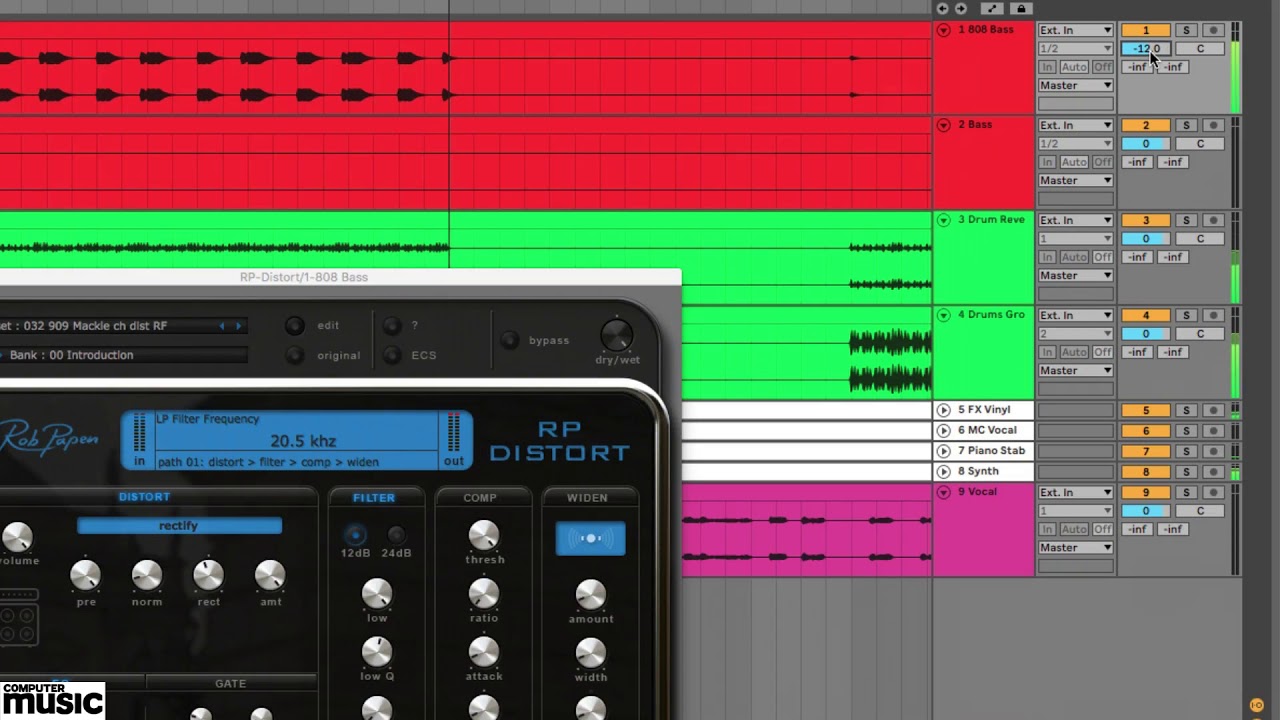Expand the 7 Piano Stab track
Image resolution: width=1280 pixels, height=720 pixels.
pos(943,451)
